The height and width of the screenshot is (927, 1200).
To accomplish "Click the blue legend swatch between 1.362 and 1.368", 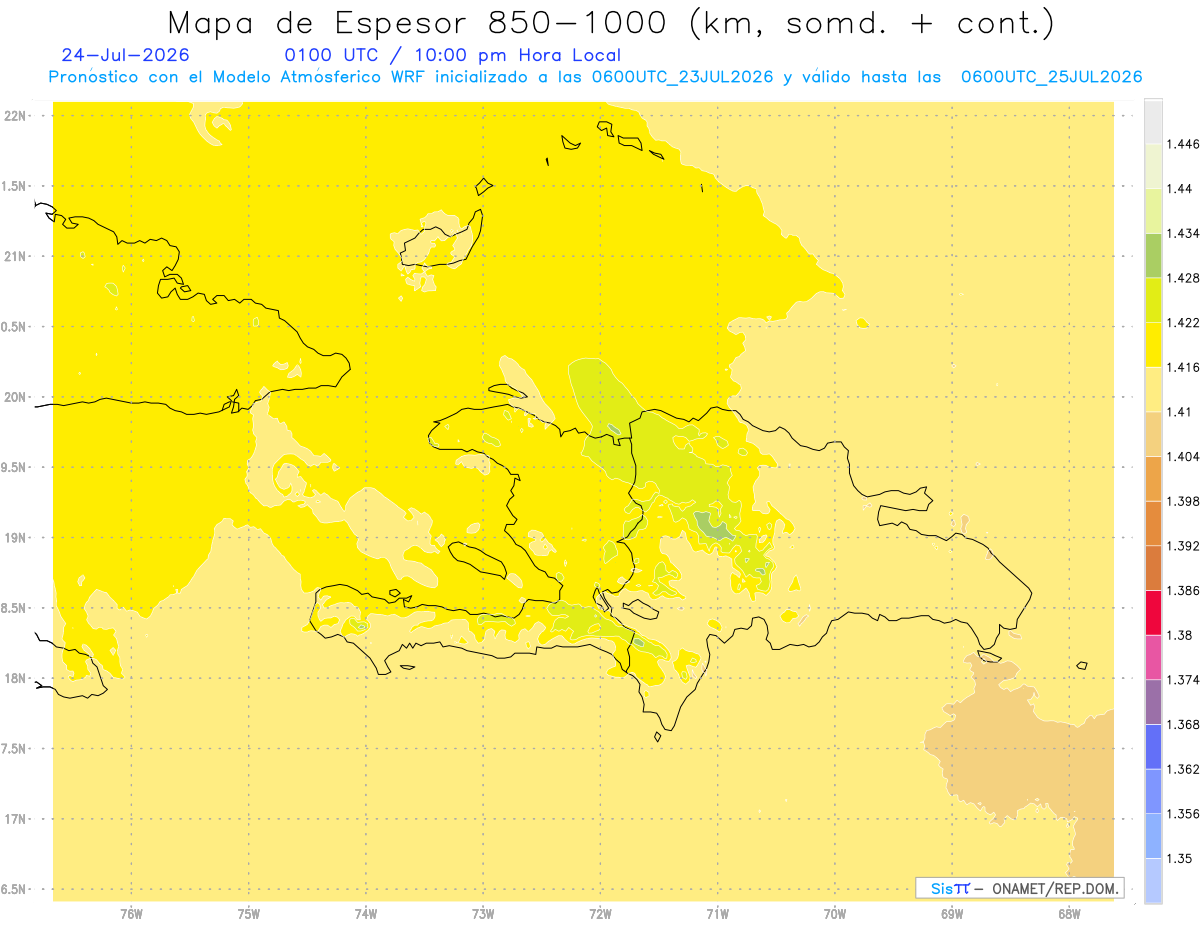I will click(x=1153, y=747).
